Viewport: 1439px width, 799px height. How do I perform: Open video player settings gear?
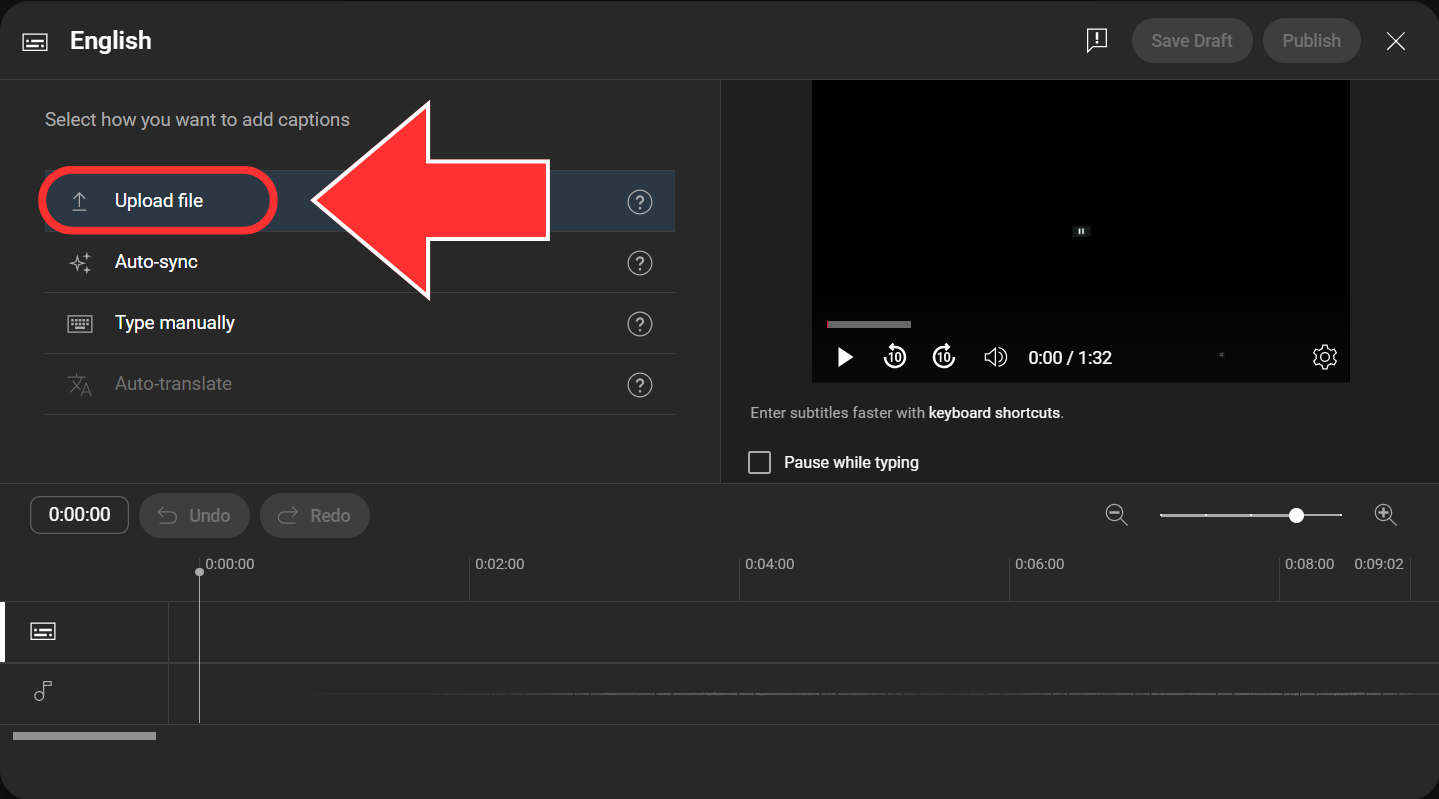[1325, 357]
